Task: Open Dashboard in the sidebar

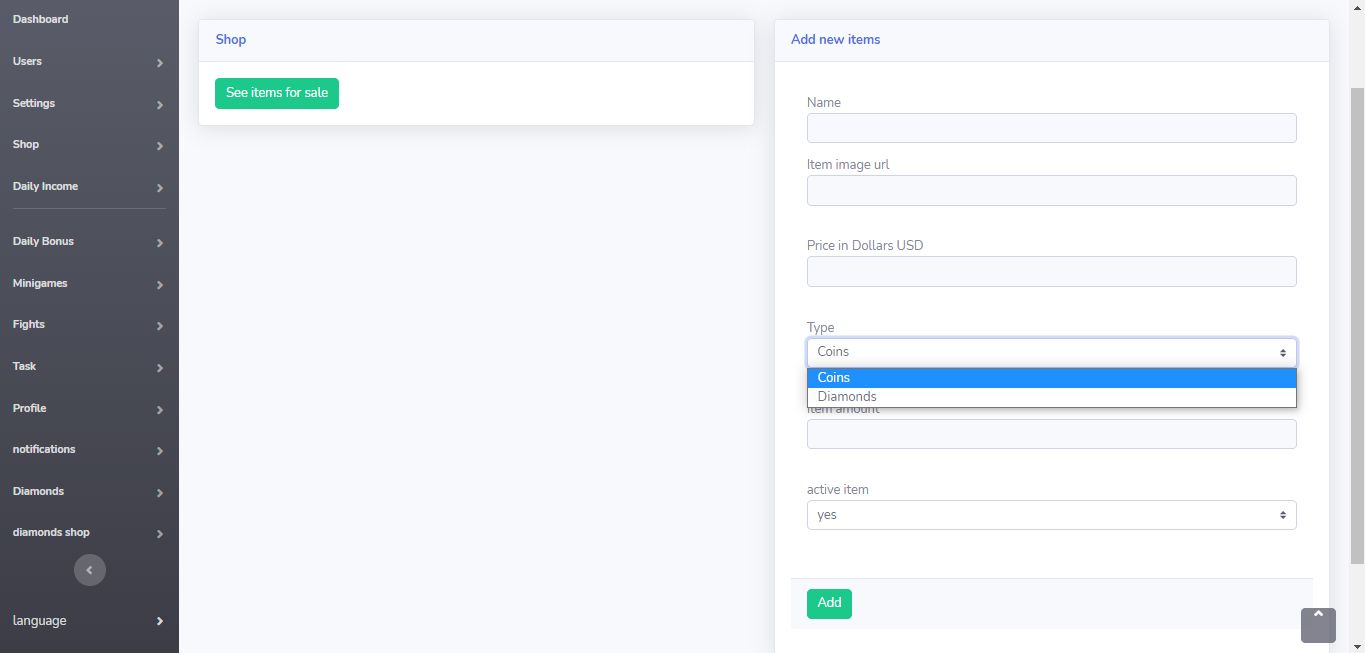Action: (x=41, y=19)
